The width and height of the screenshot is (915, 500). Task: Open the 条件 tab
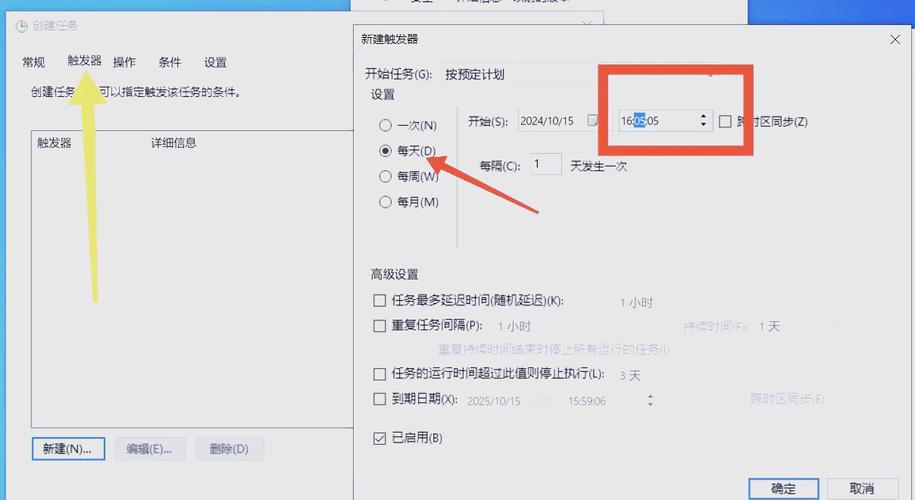(x=170, y=62)
